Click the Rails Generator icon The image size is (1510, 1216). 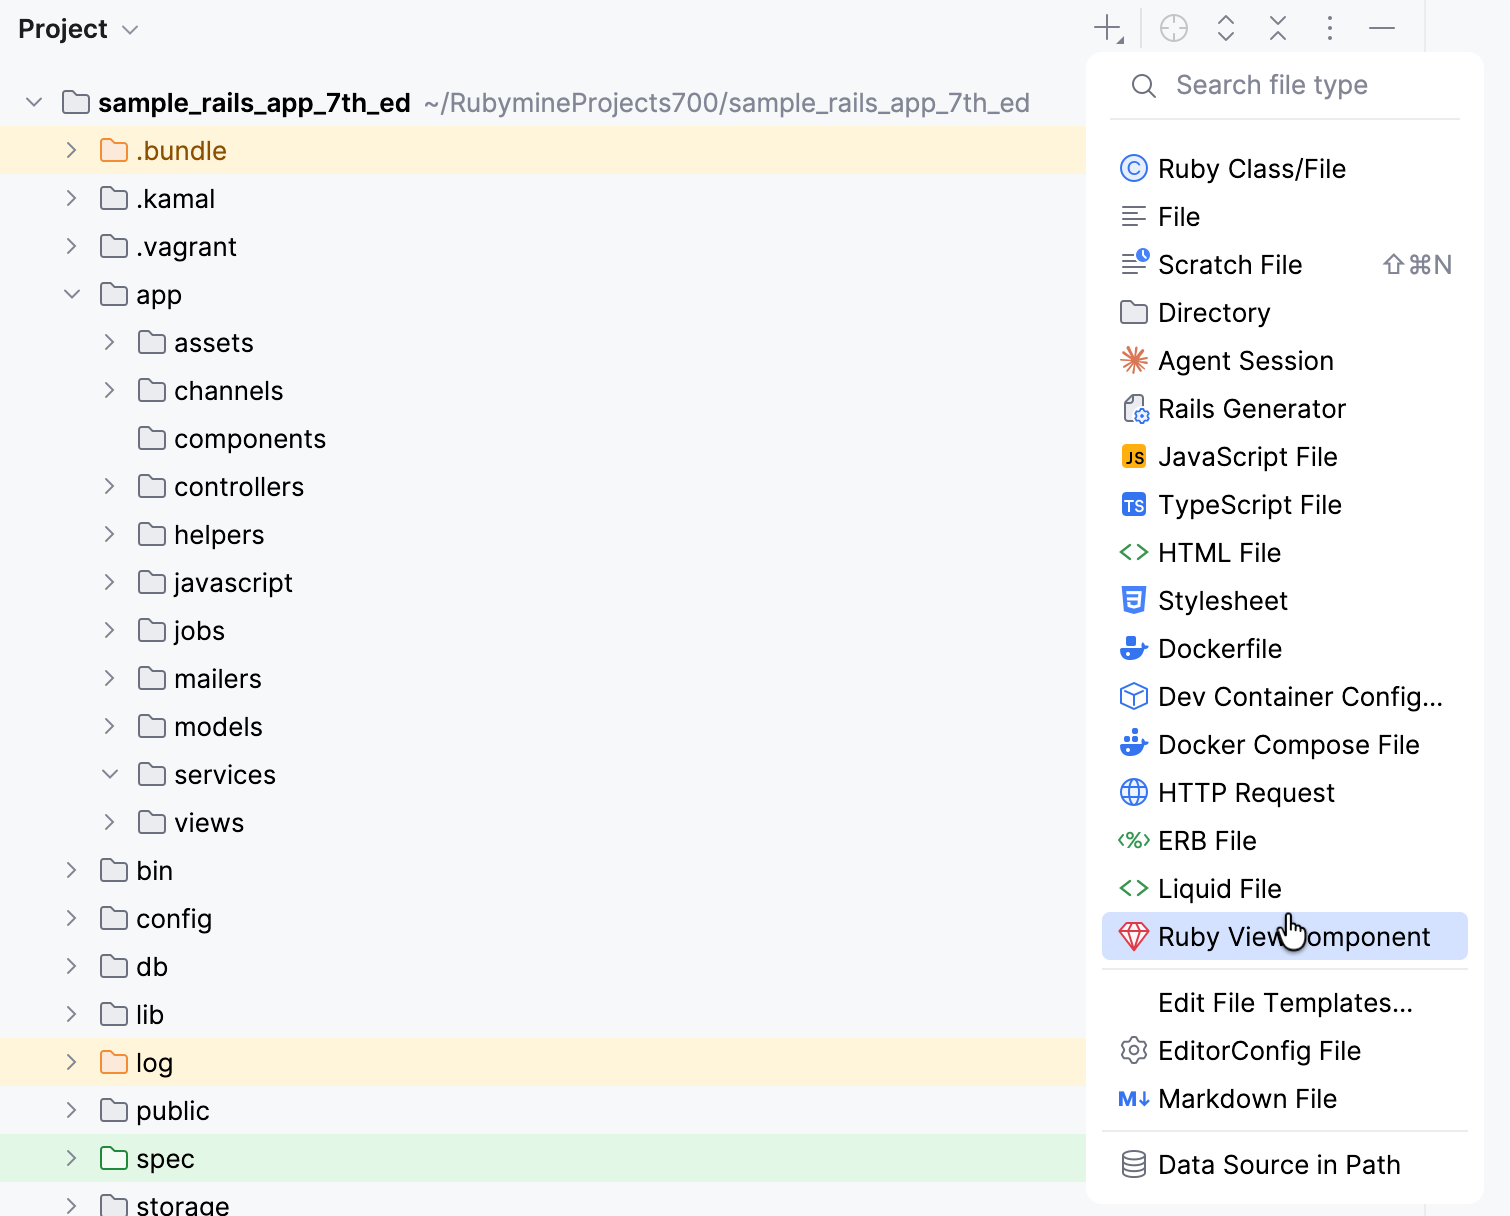[1135, 409]
